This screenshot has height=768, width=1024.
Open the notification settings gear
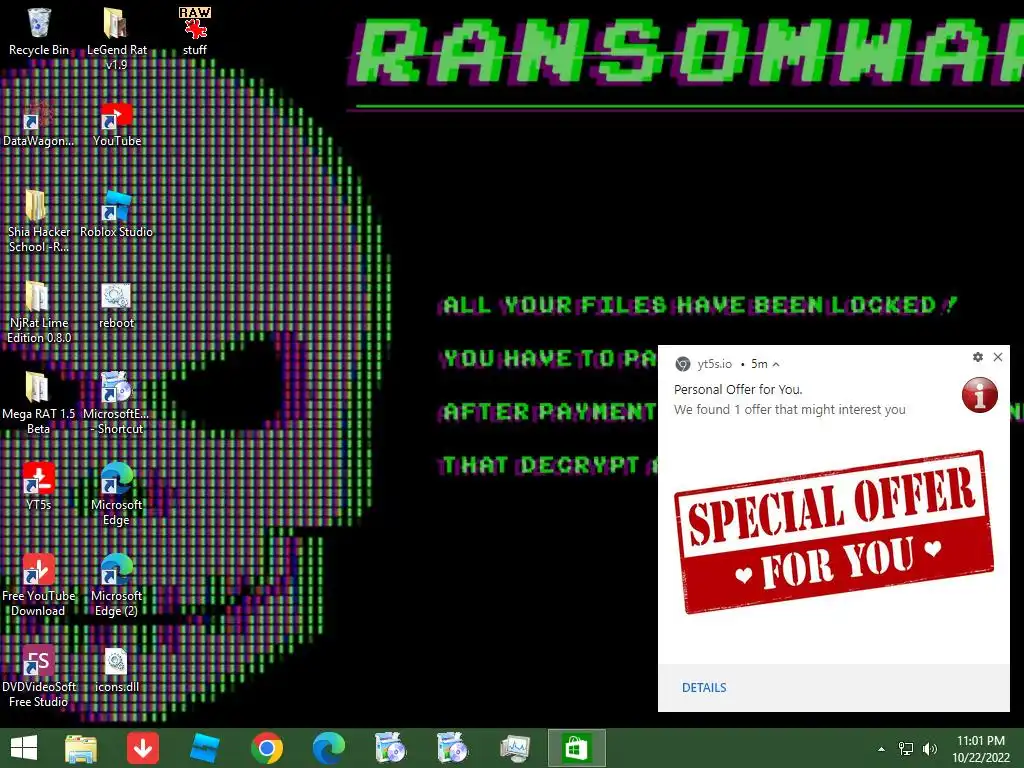[x=978, y=357]
